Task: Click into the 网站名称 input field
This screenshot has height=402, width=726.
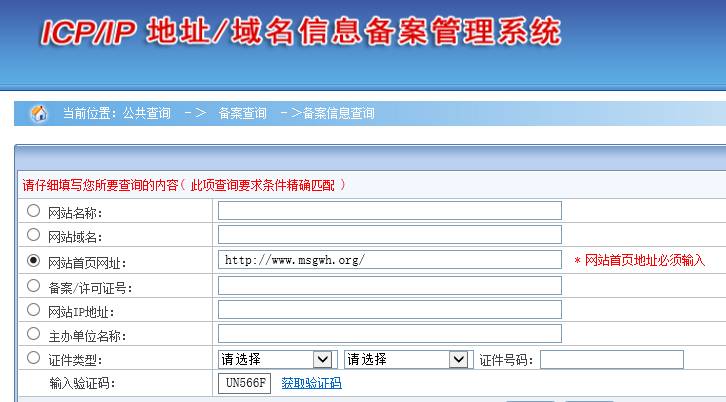Action: [390, 211]
